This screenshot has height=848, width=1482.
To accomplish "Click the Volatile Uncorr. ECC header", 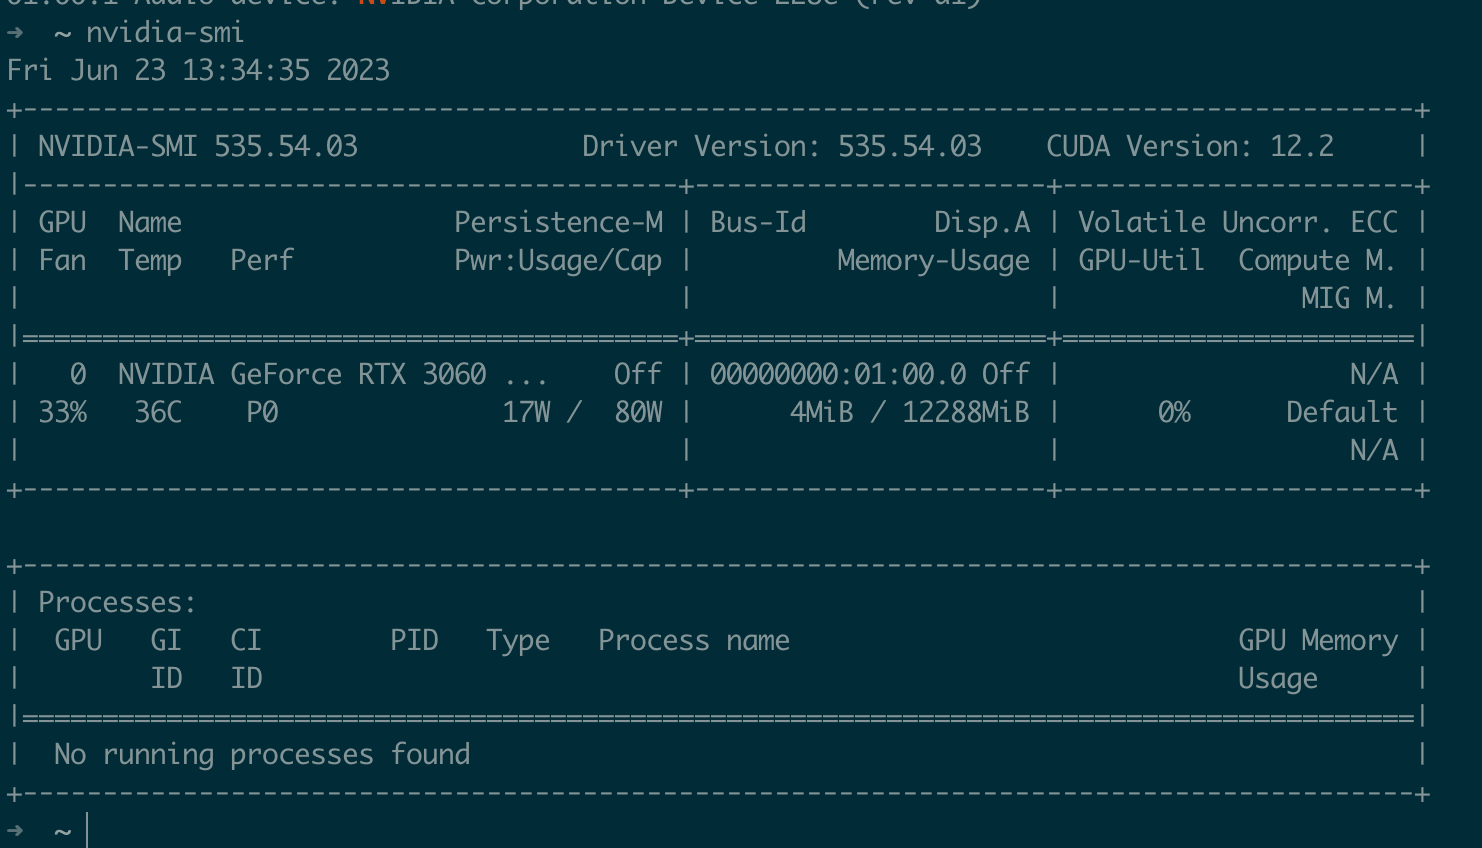I will pyautogui.click(x=1237, y=223).
